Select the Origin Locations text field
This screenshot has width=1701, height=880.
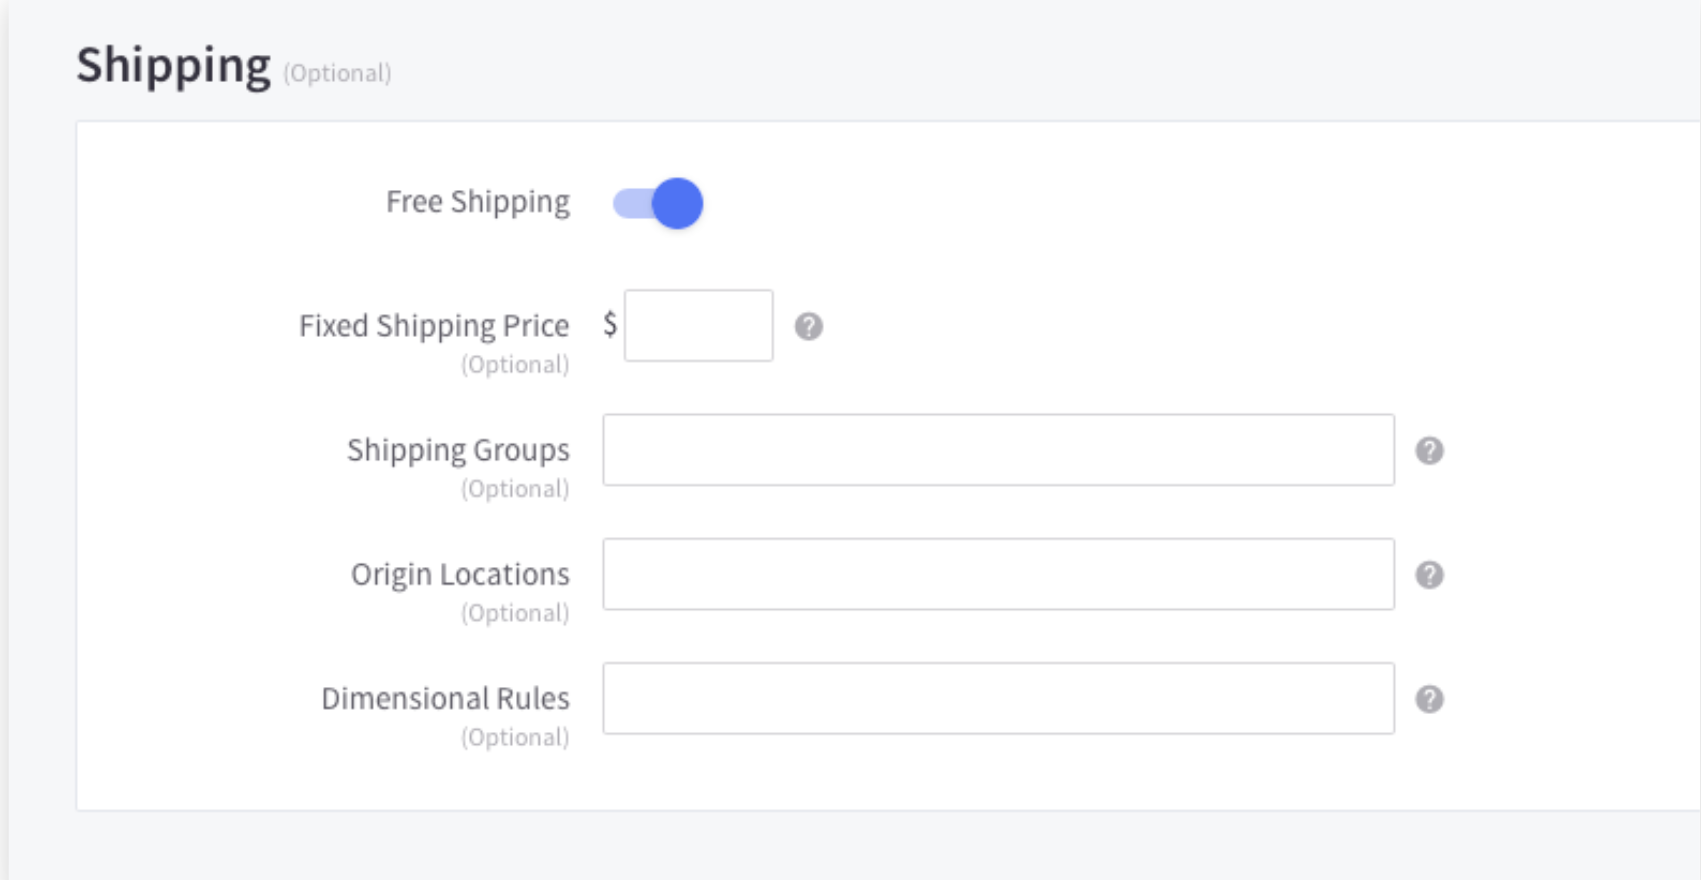pyautogui.click(x=998, y=574)
